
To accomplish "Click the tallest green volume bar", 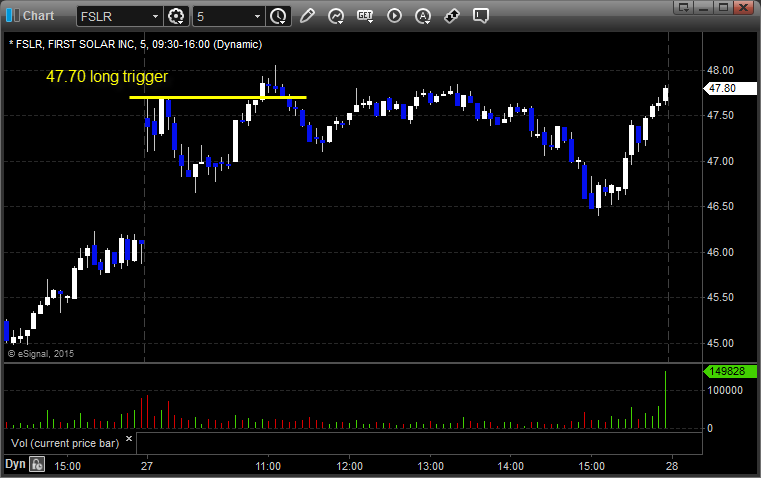I will tap(665, 400).
